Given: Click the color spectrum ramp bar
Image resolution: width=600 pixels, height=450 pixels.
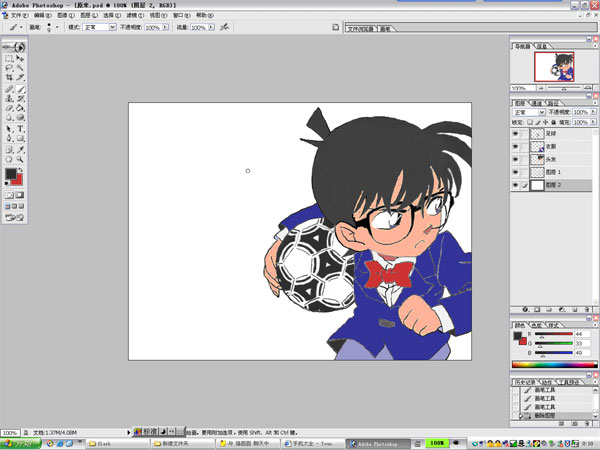Looking at the screenshot, I should click(x=554, y=365).
